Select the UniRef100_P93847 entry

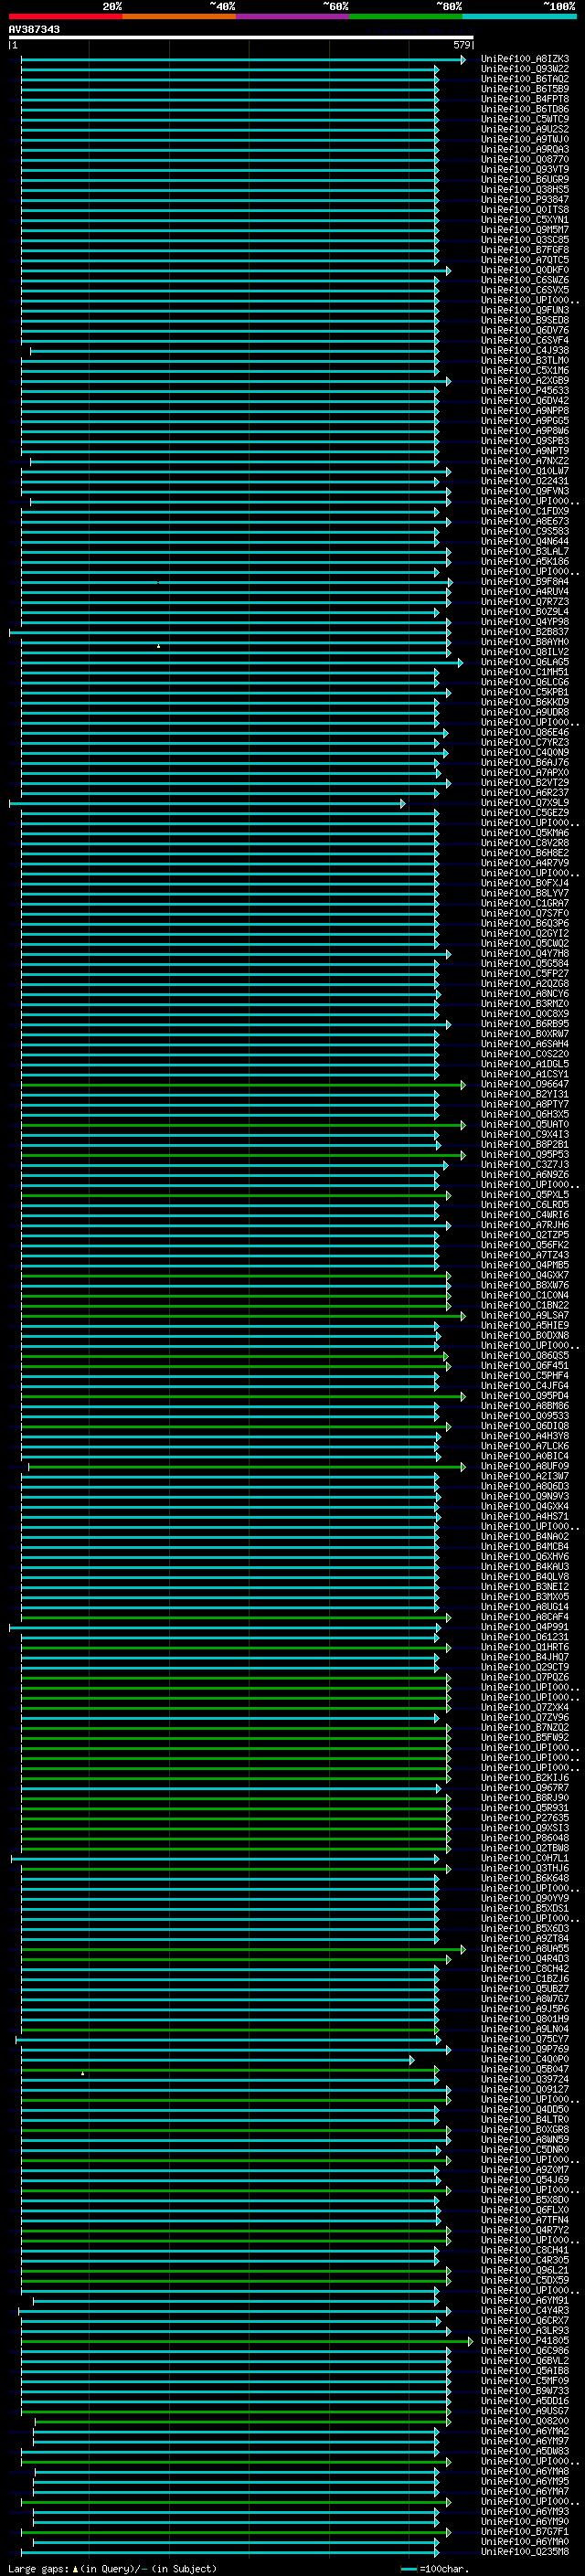pos(525,200)
